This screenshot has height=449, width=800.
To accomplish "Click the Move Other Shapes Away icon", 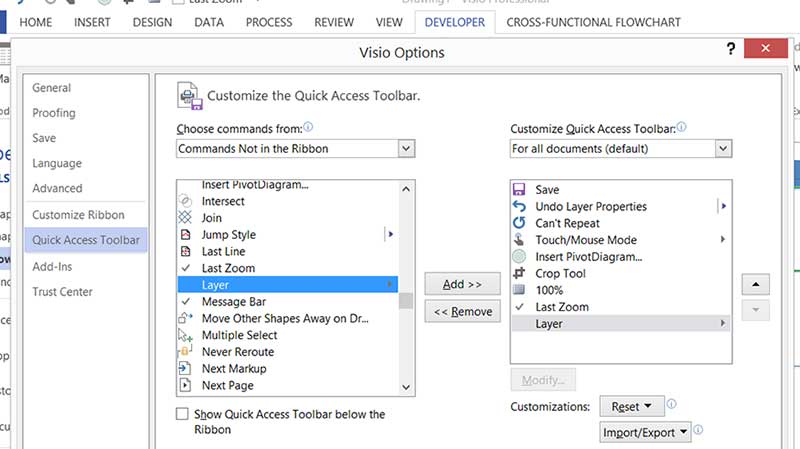I will 185,318.
